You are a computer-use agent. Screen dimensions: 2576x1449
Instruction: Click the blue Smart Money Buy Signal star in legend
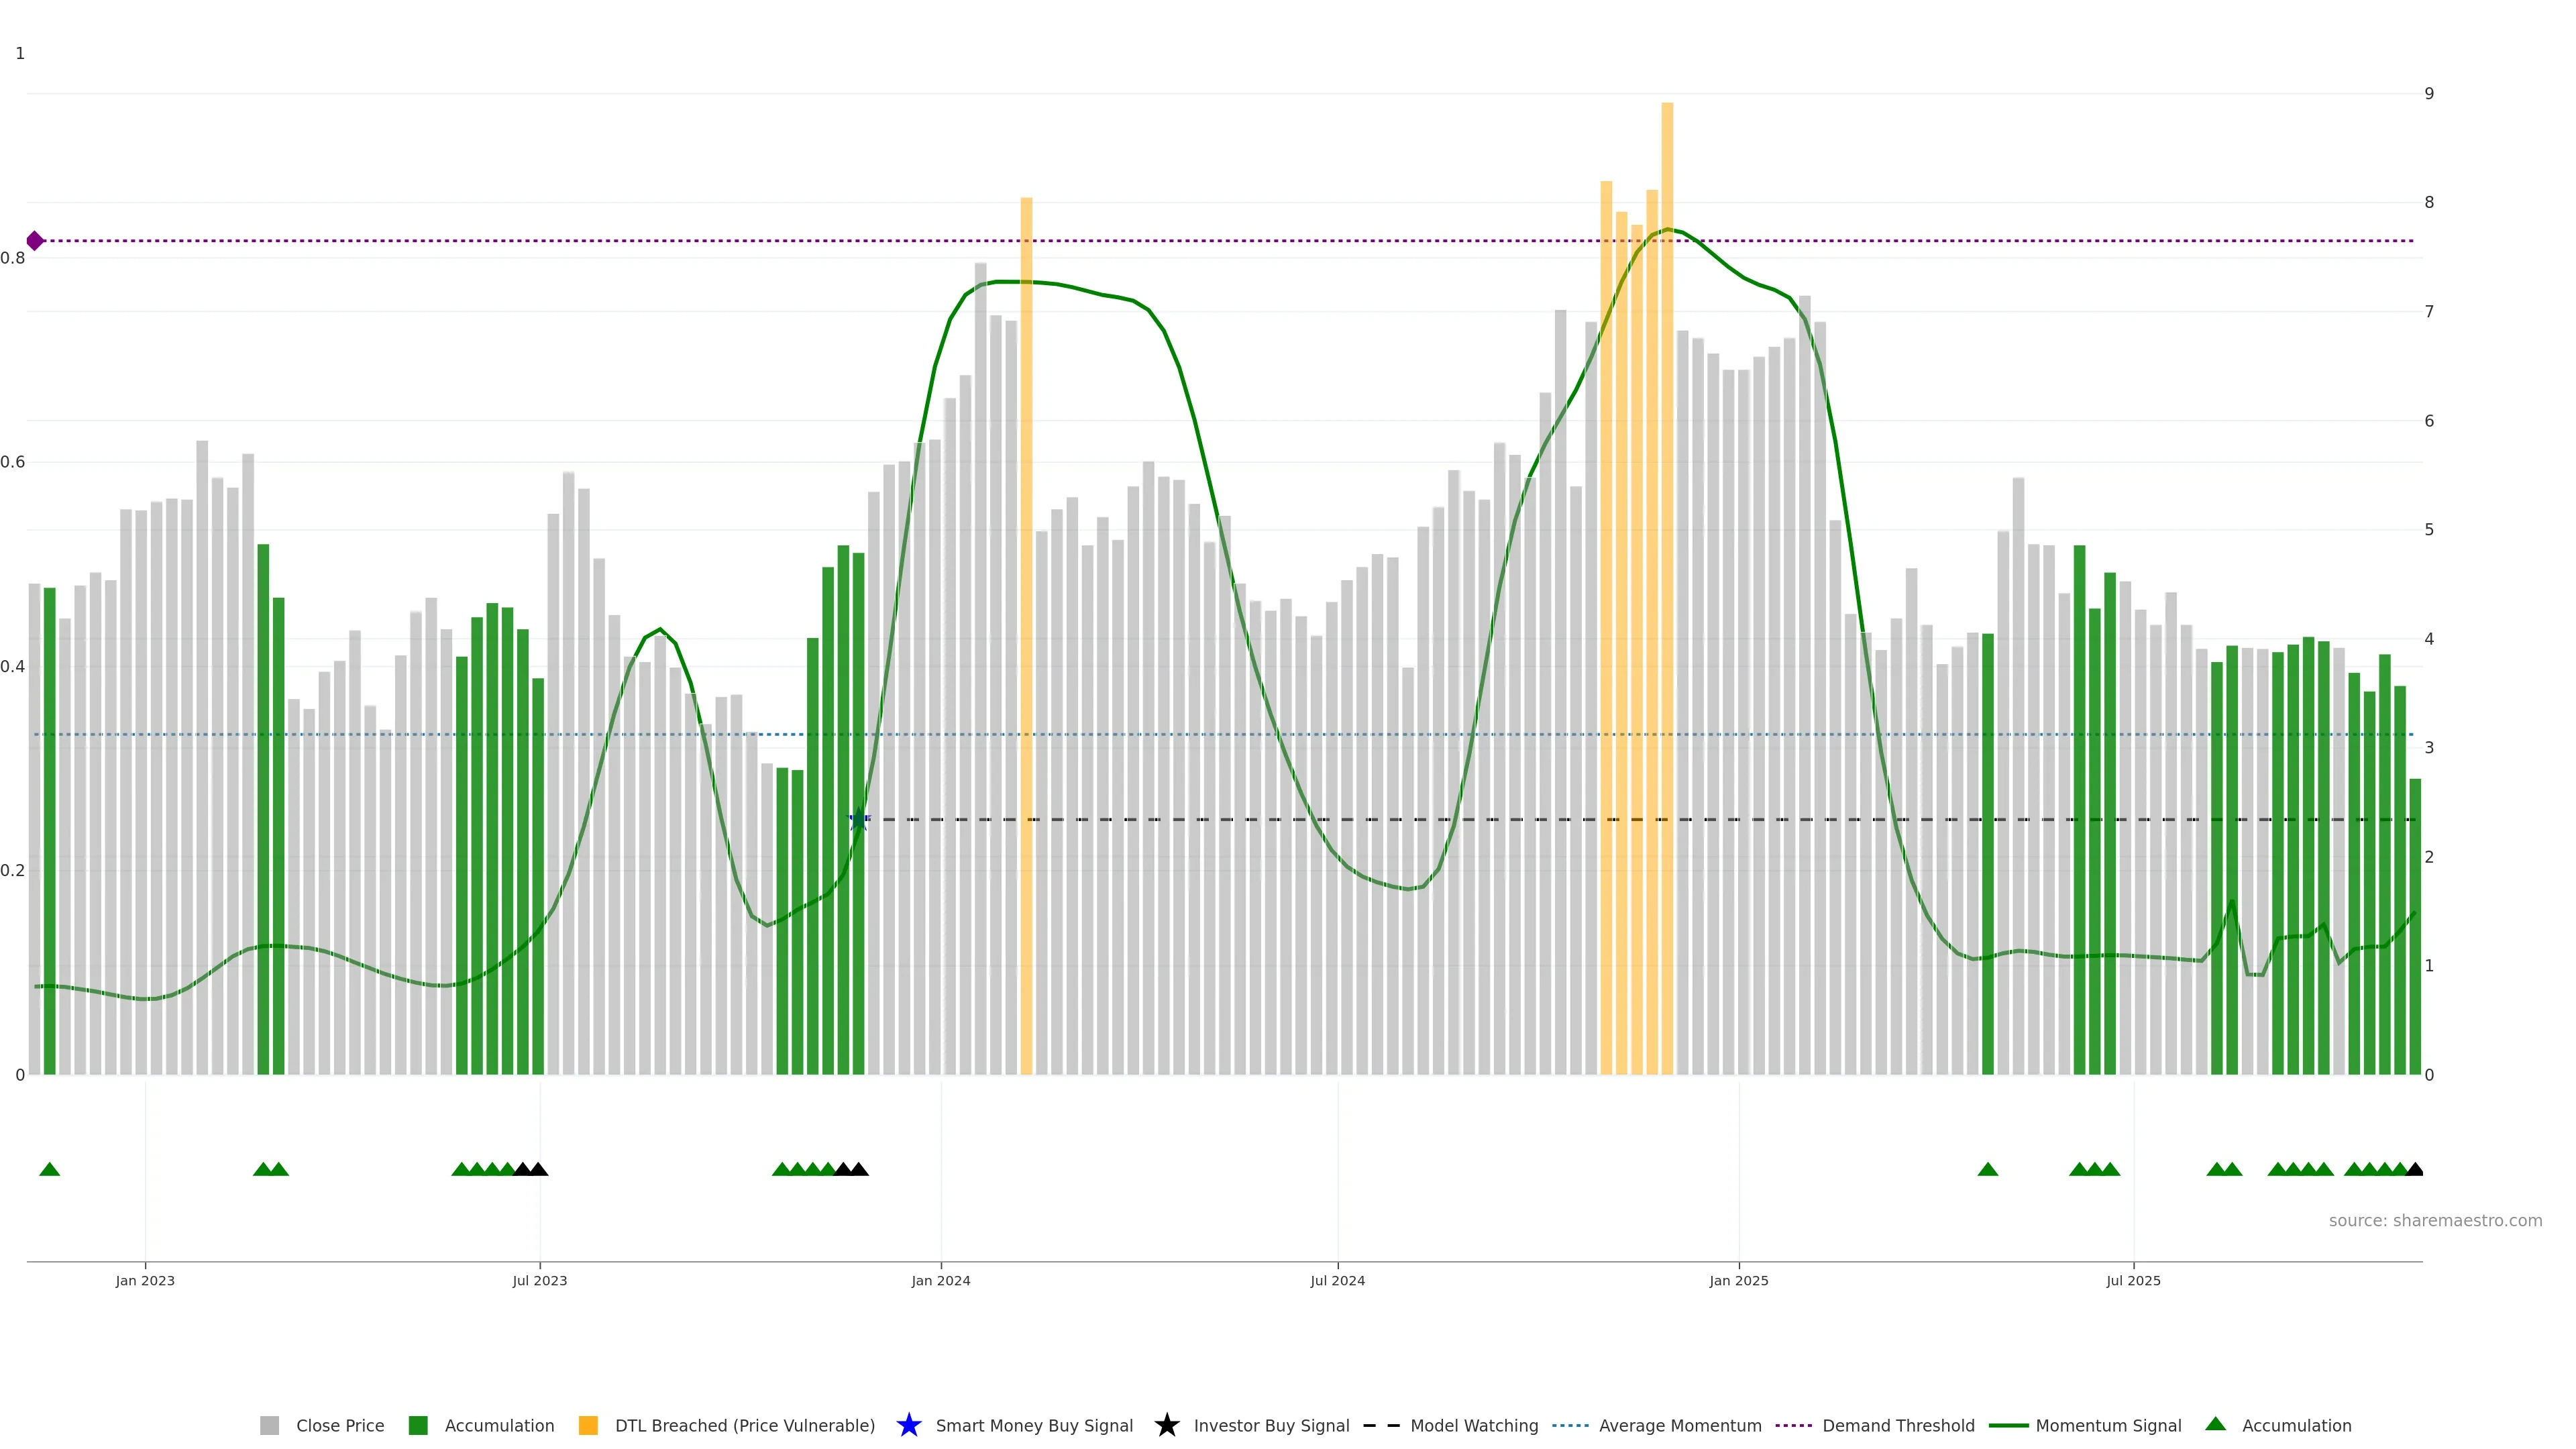pyautogui.click(x=908, y=1425)
